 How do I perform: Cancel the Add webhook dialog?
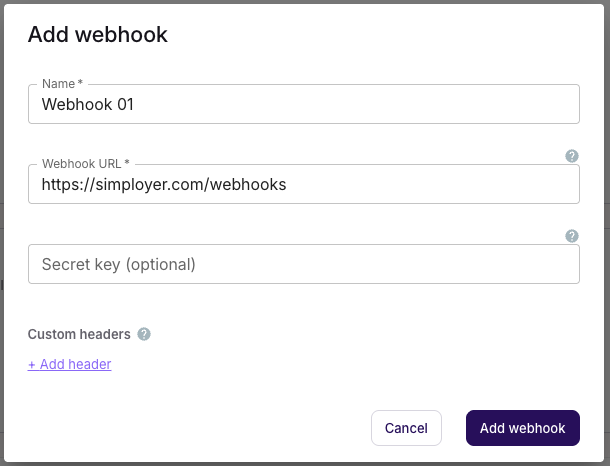click(x=406, y=428)
